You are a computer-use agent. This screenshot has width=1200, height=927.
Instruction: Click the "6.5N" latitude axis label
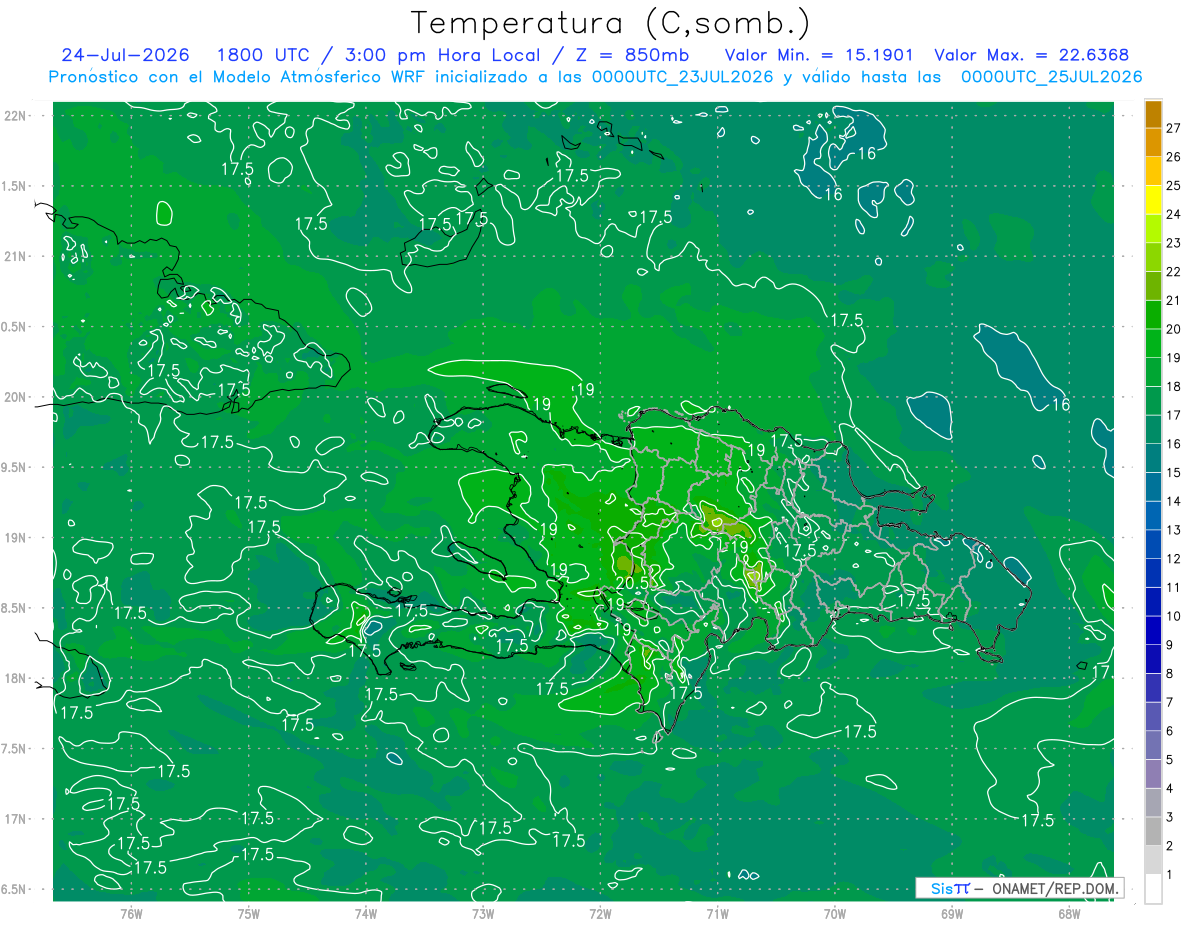coord(15,889)
